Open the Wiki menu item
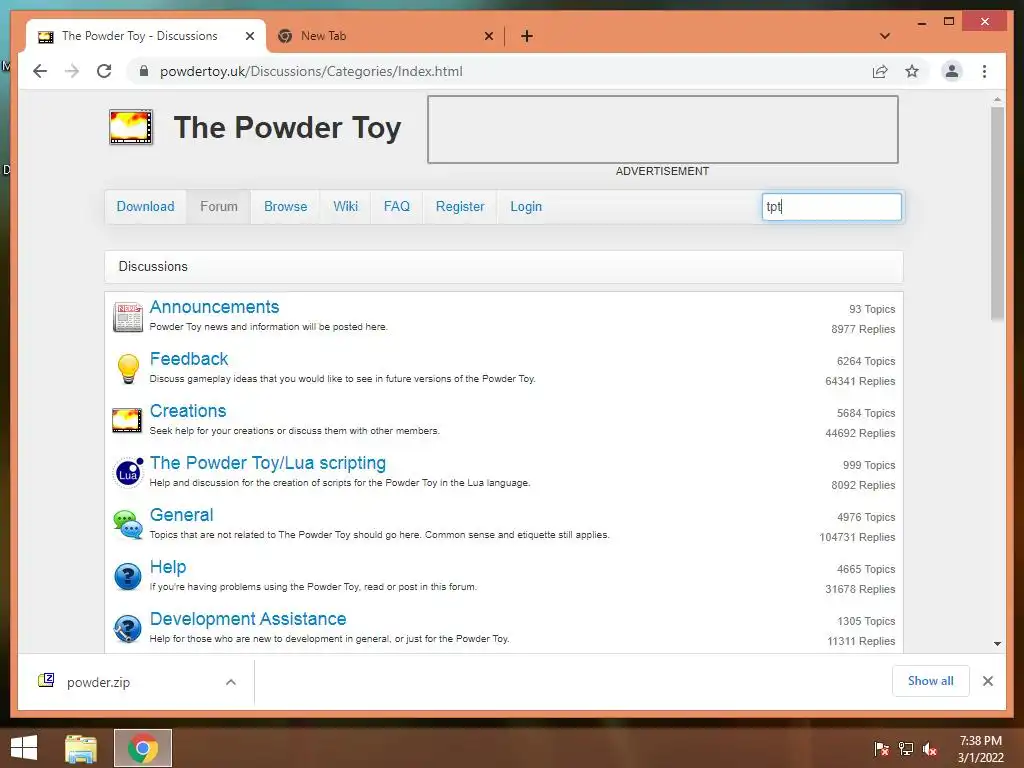 tap(345, 206)
